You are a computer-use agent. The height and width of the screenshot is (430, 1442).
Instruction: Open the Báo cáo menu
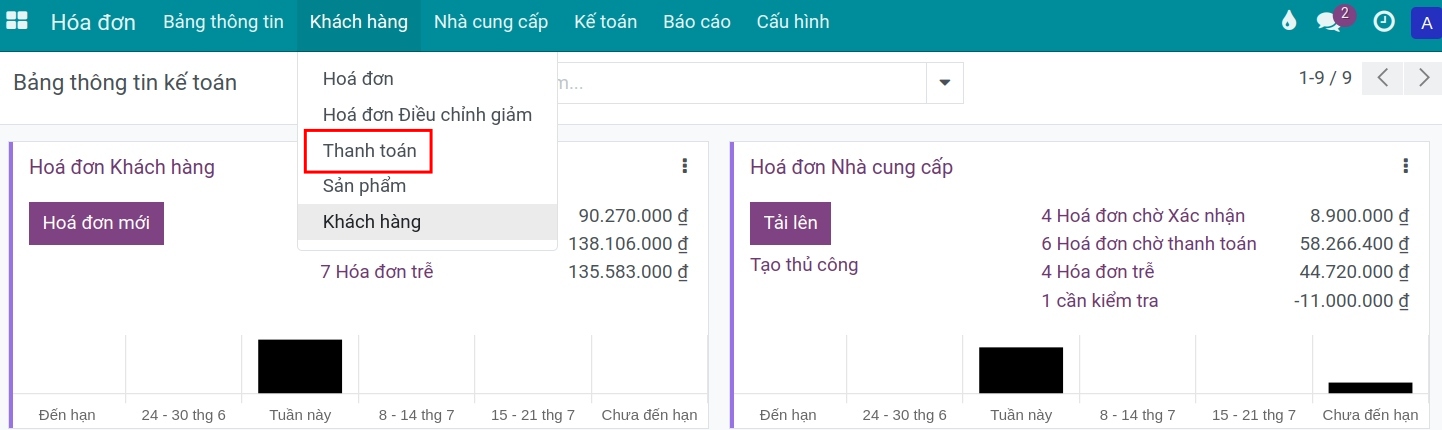click(697, 22)
